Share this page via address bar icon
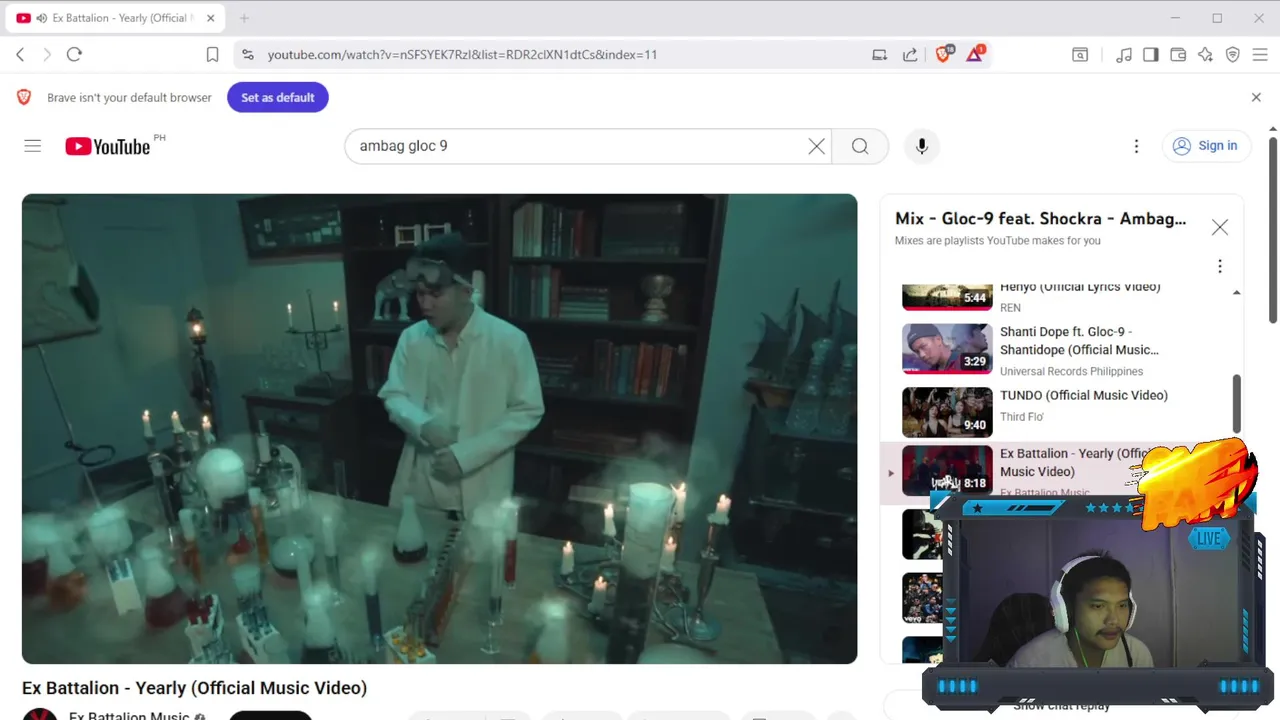This screenshot has height=720, width=1280. pos(910,55)
